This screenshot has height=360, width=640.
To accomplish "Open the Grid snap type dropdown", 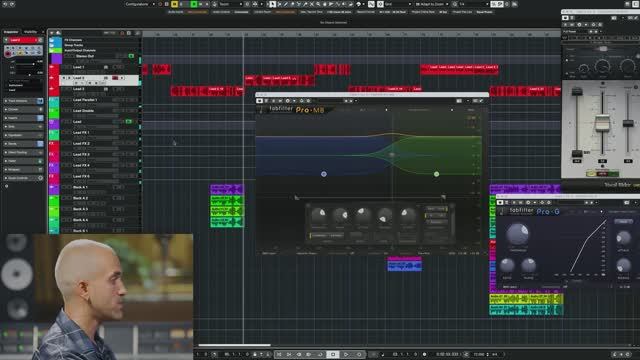I will [398, 4].
